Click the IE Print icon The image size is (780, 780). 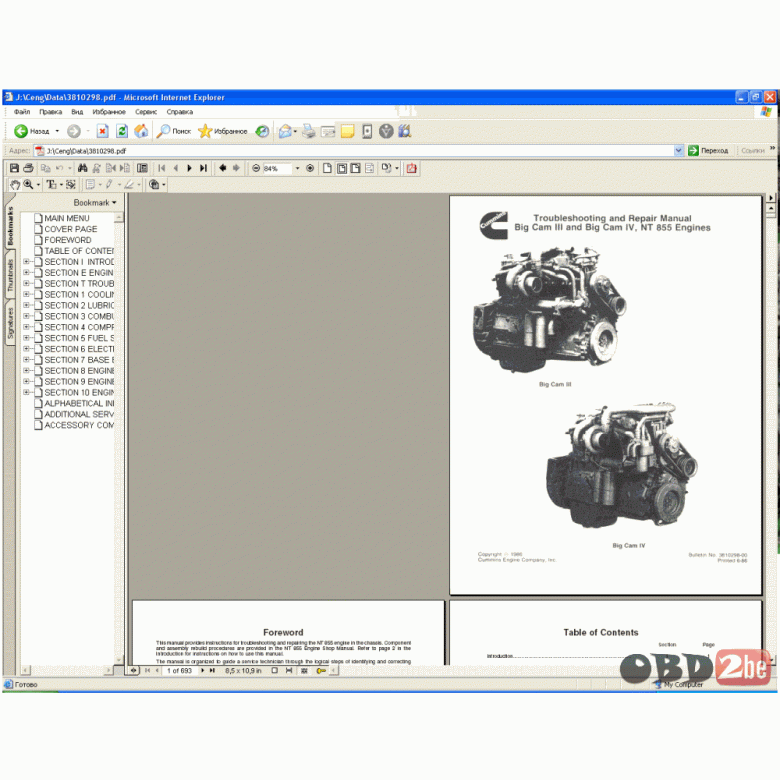click(308, 131)
